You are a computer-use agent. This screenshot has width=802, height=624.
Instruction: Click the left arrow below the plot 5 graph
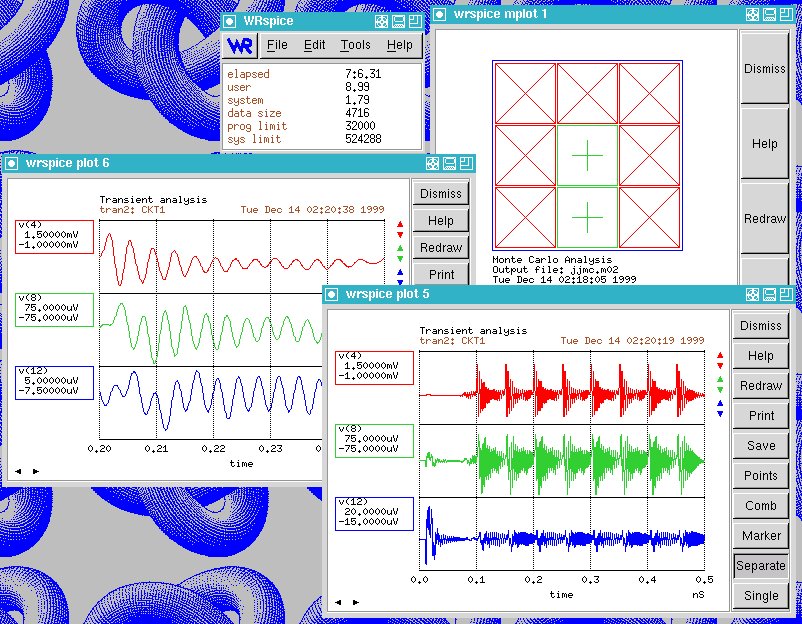pos(338,602)
